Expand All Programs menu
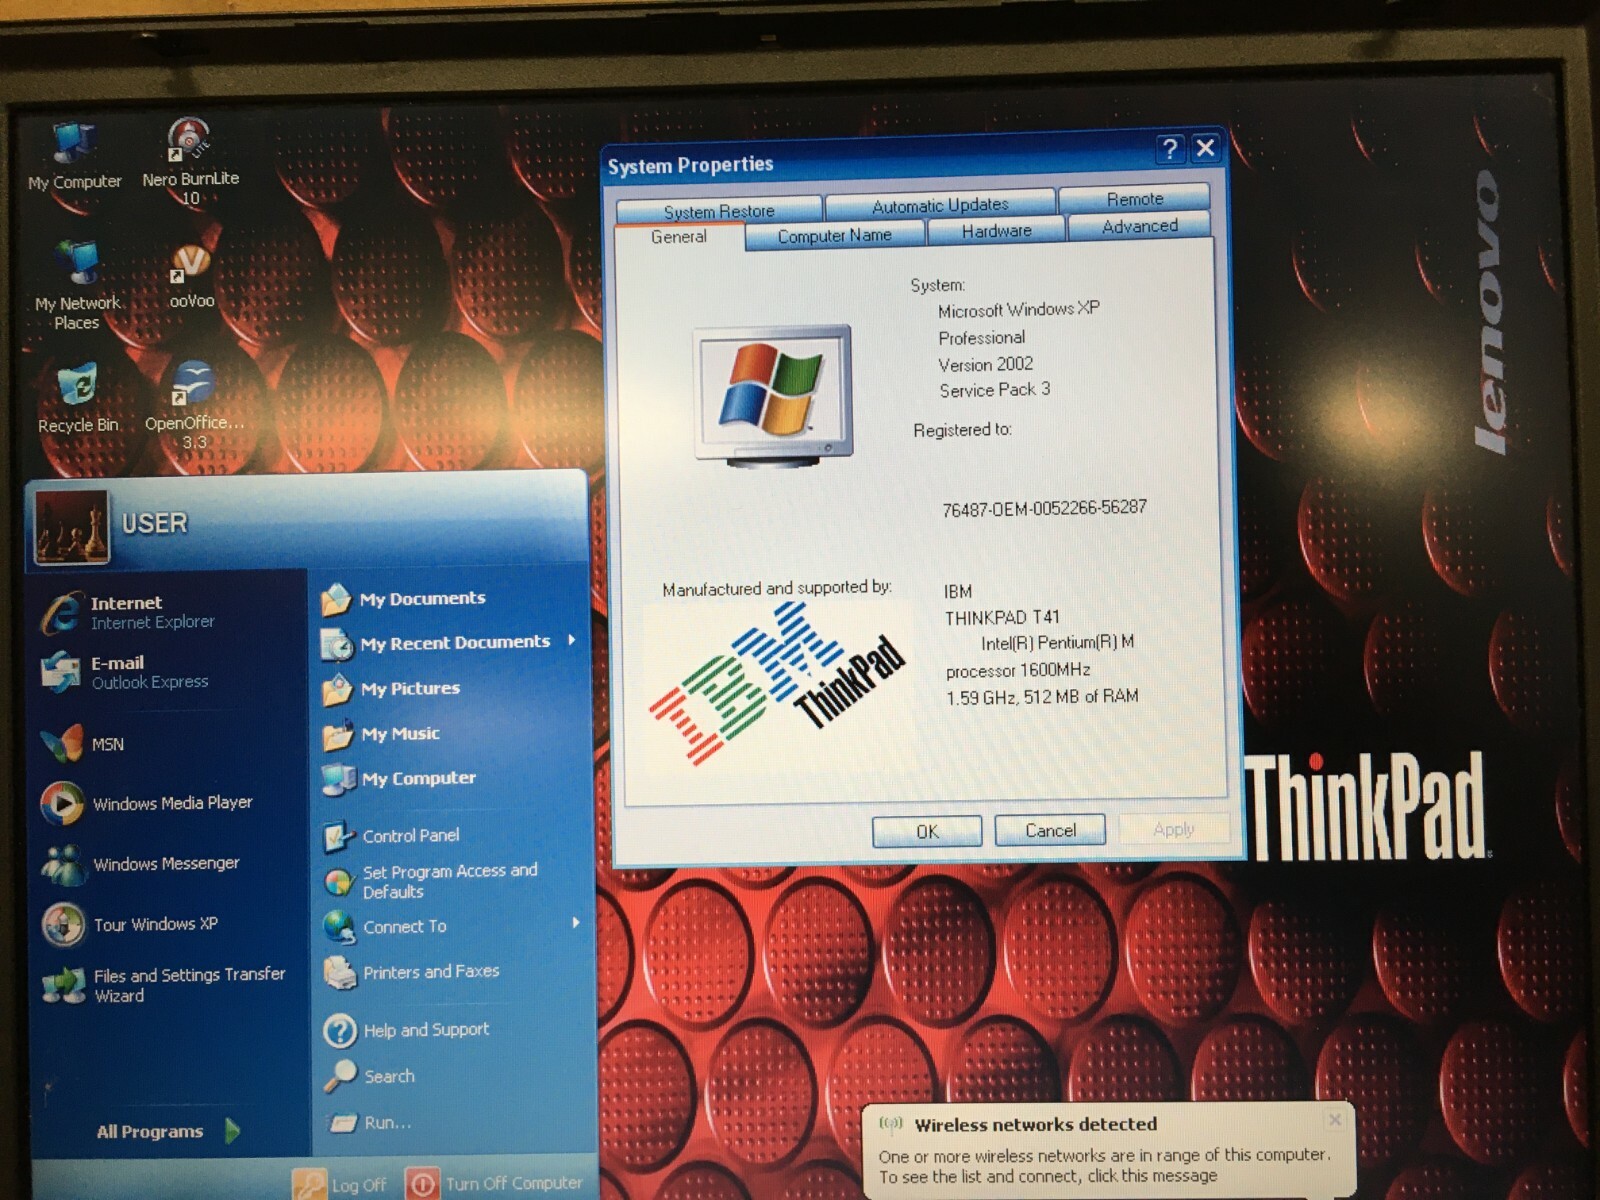The width and height of the screenshot is (1600, 1200). pyautogui.click(x=167, y=1131)
